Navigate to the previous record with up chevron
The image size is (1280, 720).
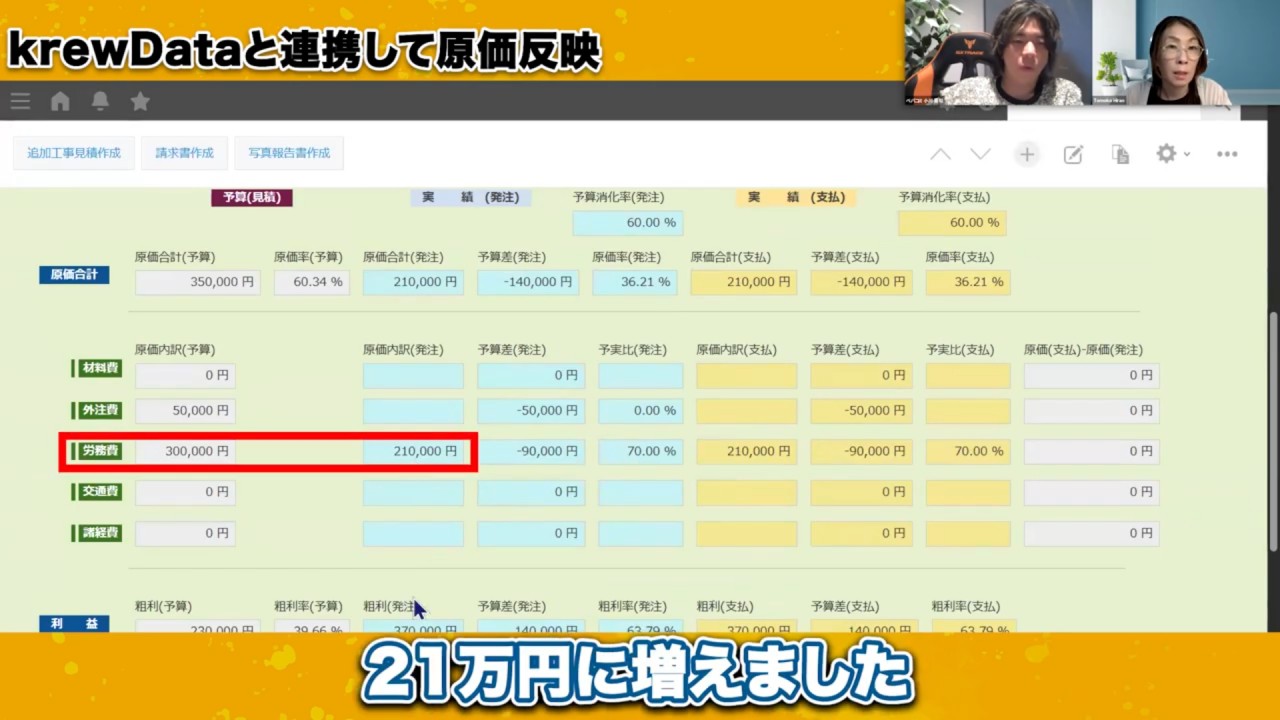940,154
